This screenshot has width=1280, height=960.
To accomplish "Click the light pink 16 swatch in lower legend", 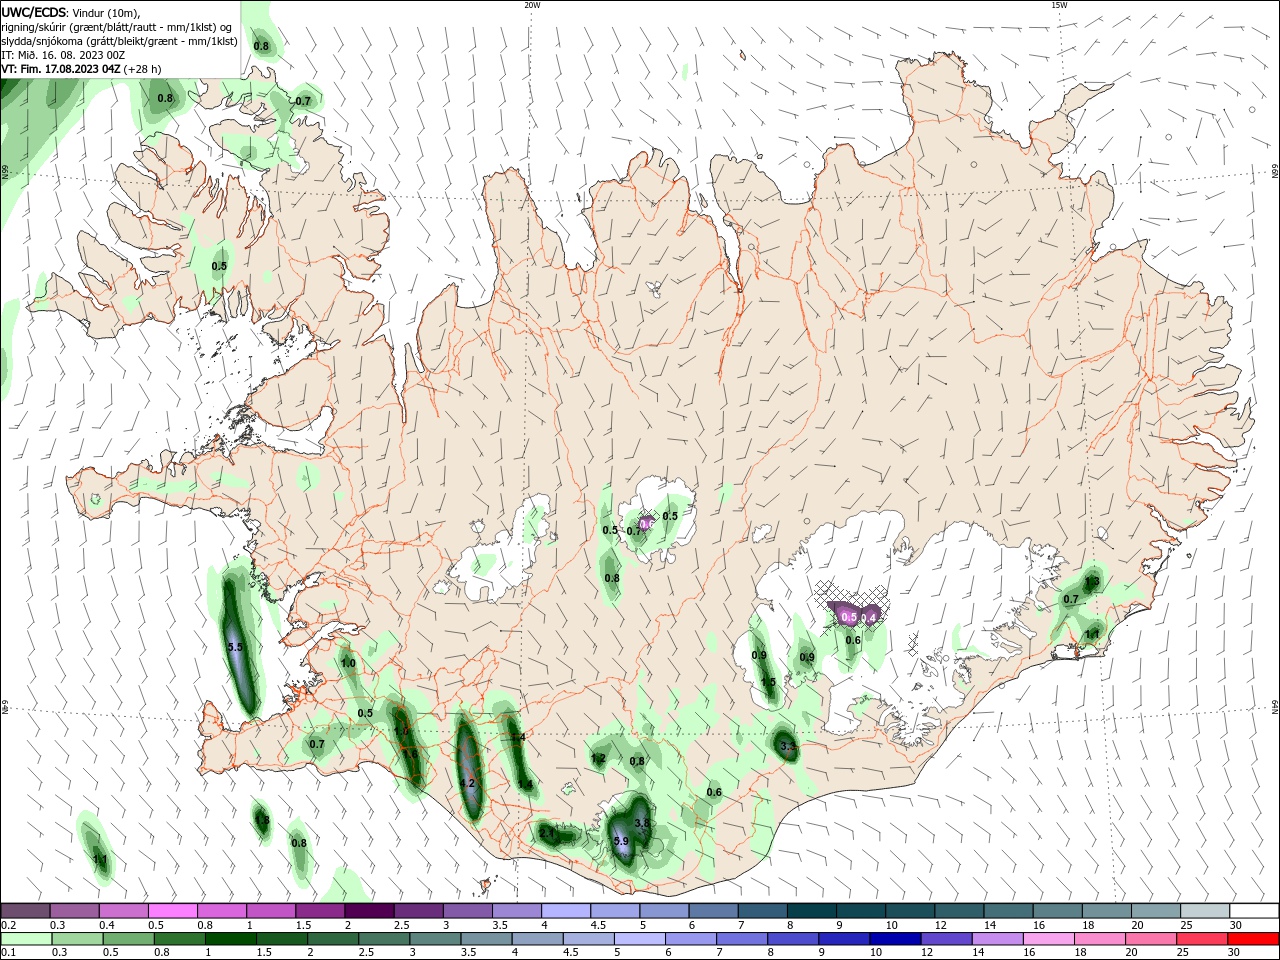I will coord(1049,939).
